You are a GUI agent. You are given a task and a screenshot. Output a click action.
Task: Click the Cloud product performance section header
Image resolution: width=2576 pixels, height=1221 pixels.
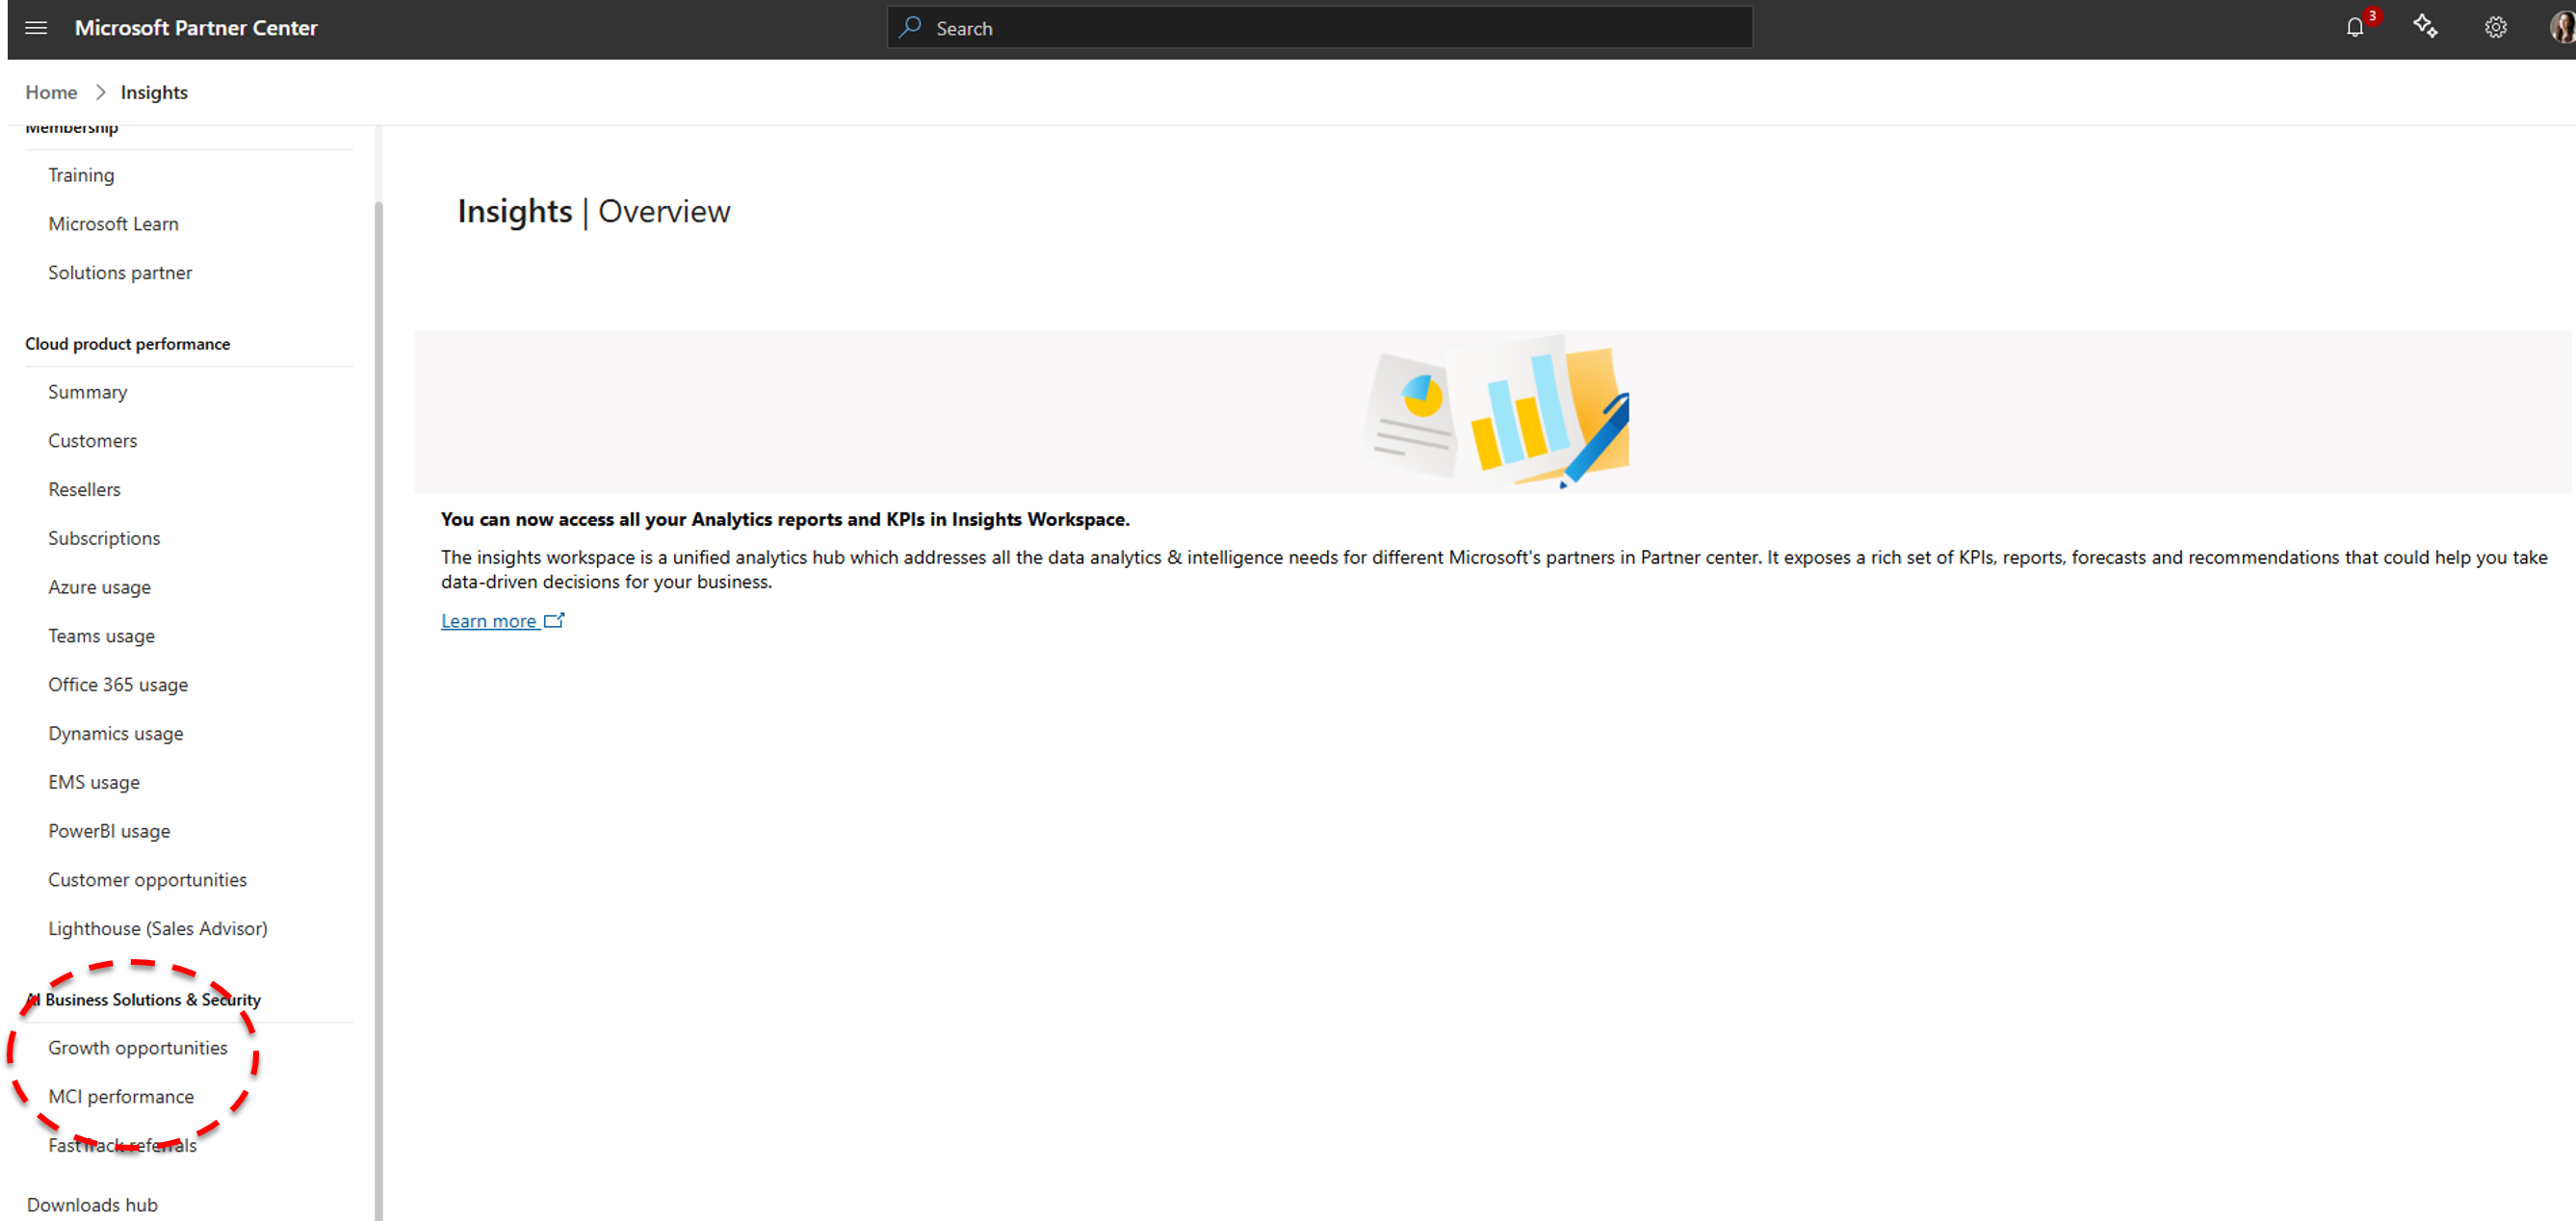coord(128,344)
